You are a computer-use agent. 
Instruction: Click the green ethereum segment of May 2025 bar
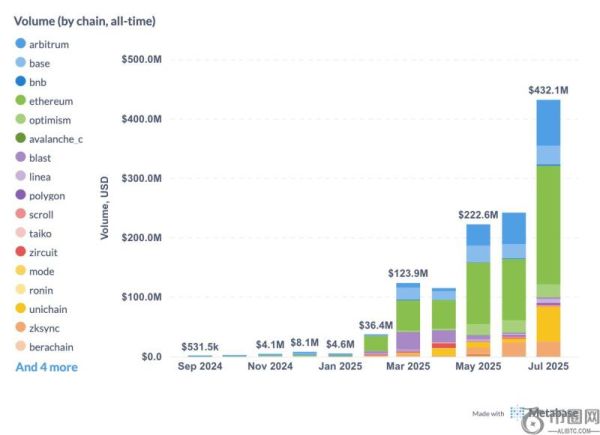[x=478, y=292]
